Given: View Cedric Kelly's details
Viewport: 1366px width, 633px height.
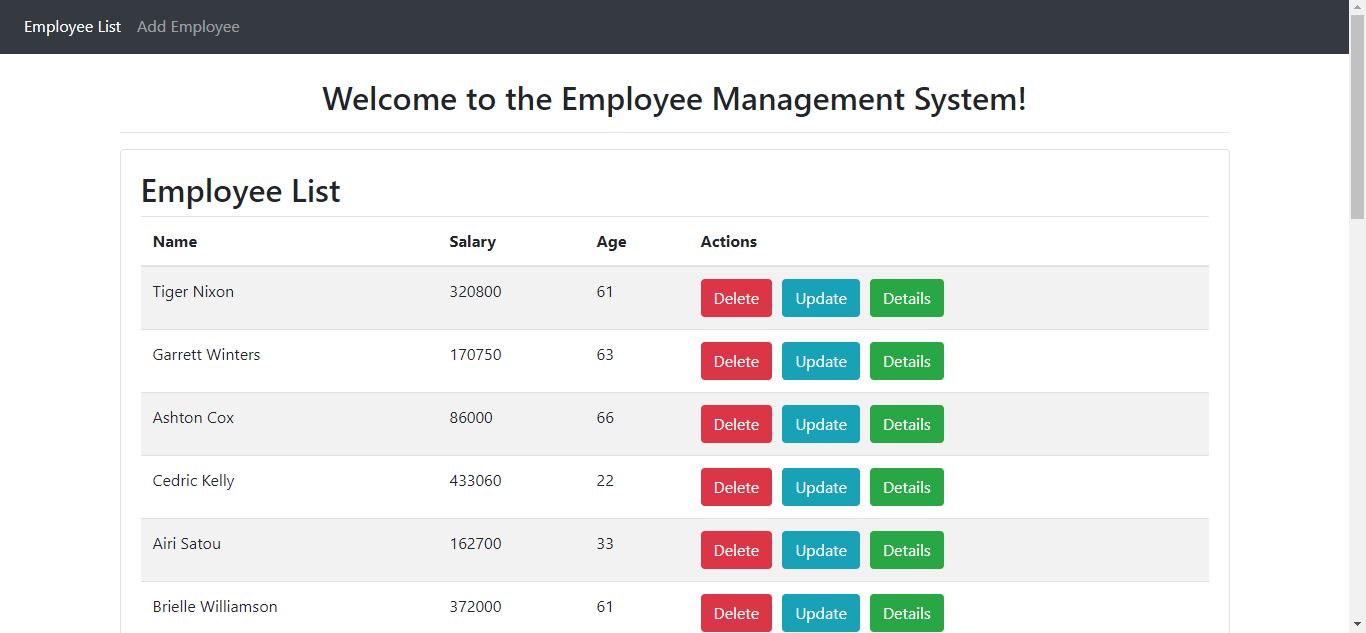Looking at the screenshot, I should tap(907, 487).
